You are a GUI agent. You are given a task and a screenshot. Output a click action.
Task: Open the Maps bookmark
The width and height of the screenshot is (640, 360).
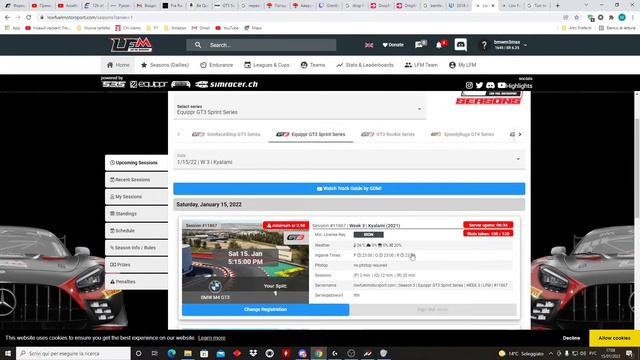click(x=253, y=28)
